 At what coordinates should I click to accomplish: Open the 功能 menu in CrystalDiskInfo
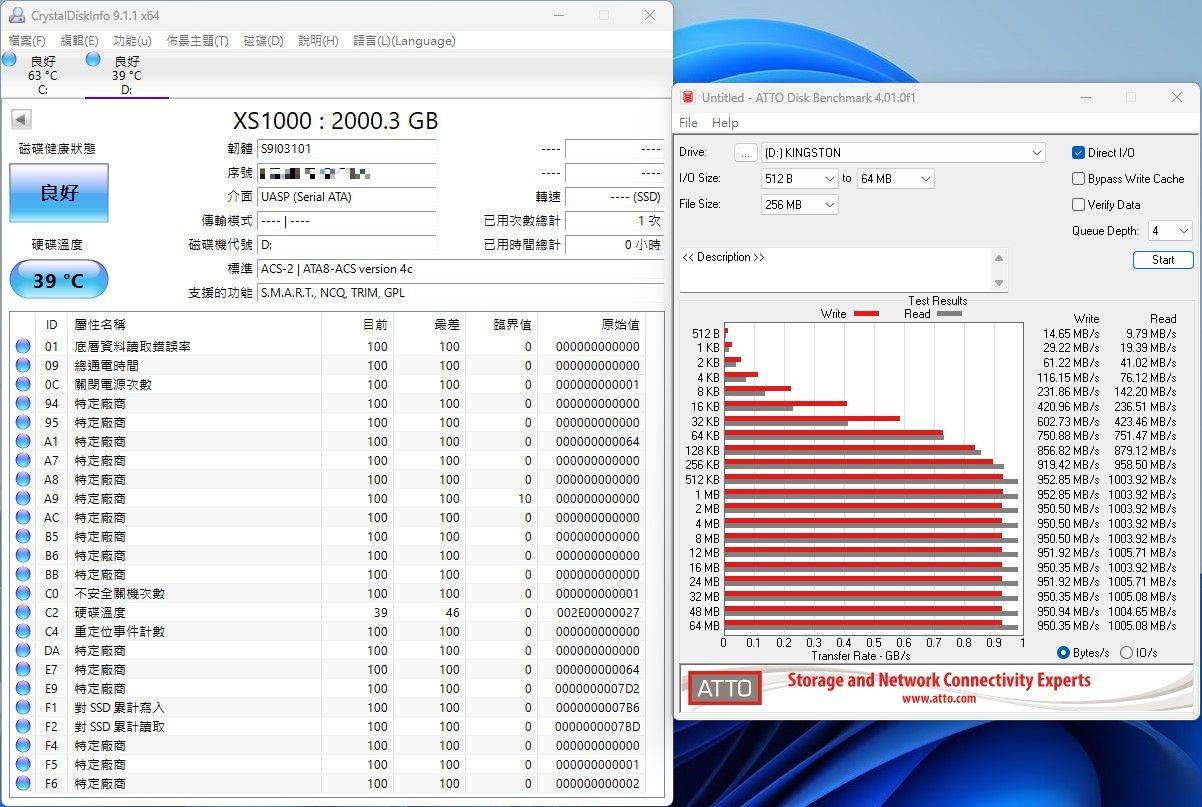click(132, 41)
